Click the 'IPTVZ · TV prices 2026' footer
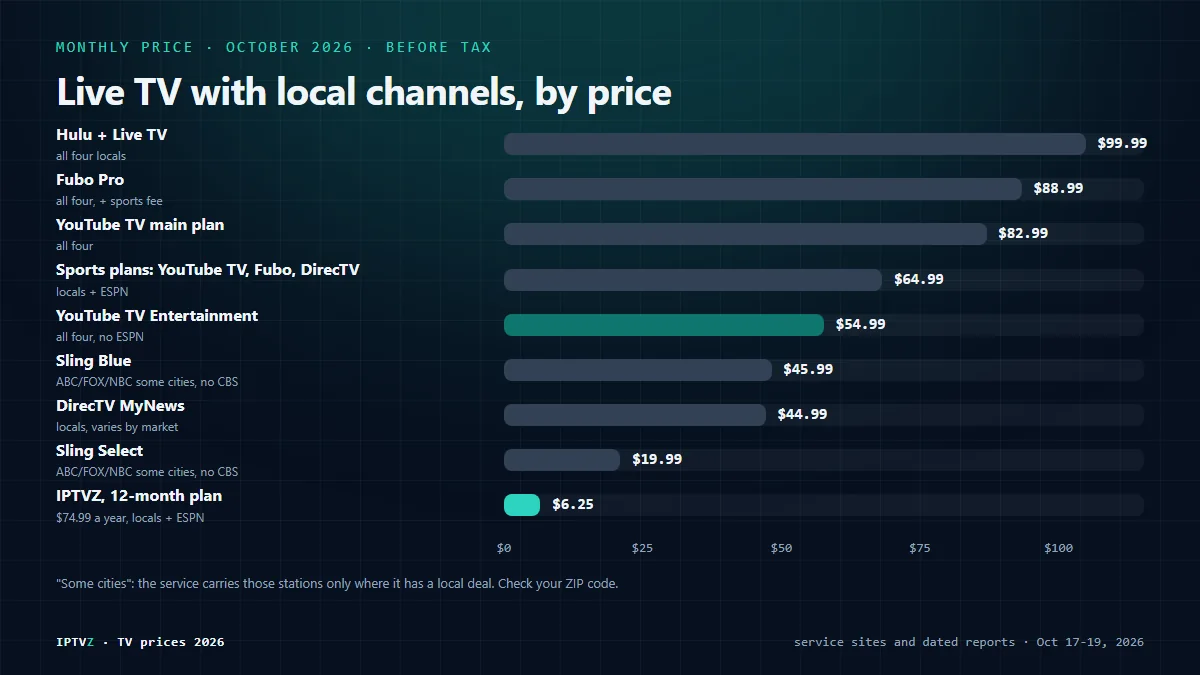The image size is (1200, 675). click(x=140, y=642)
